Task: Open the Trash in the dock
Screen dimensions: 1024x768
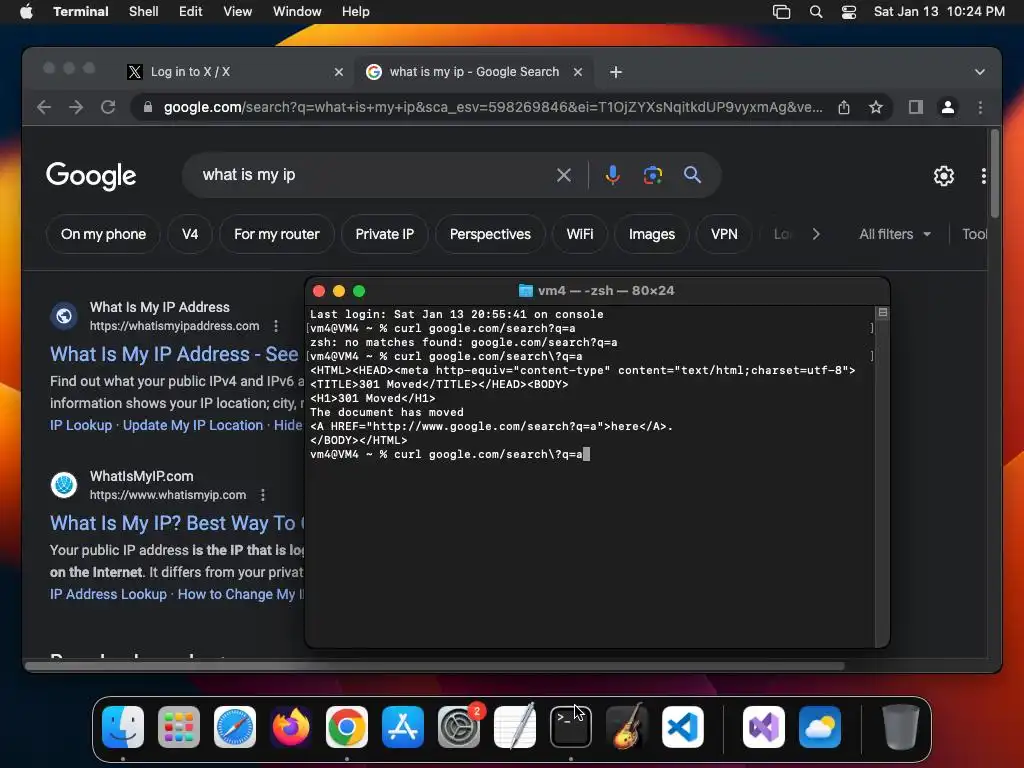Action: [901, 727]
